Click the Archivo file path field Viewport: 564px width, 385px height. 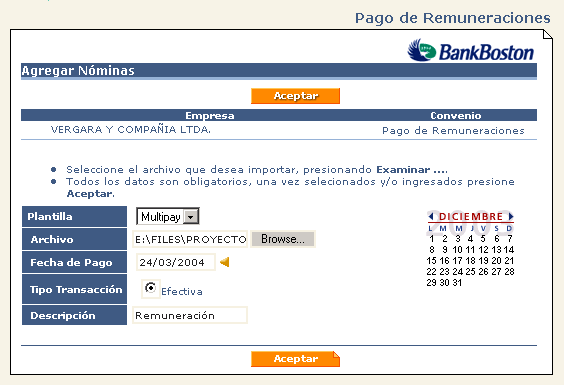click(190, 239)
